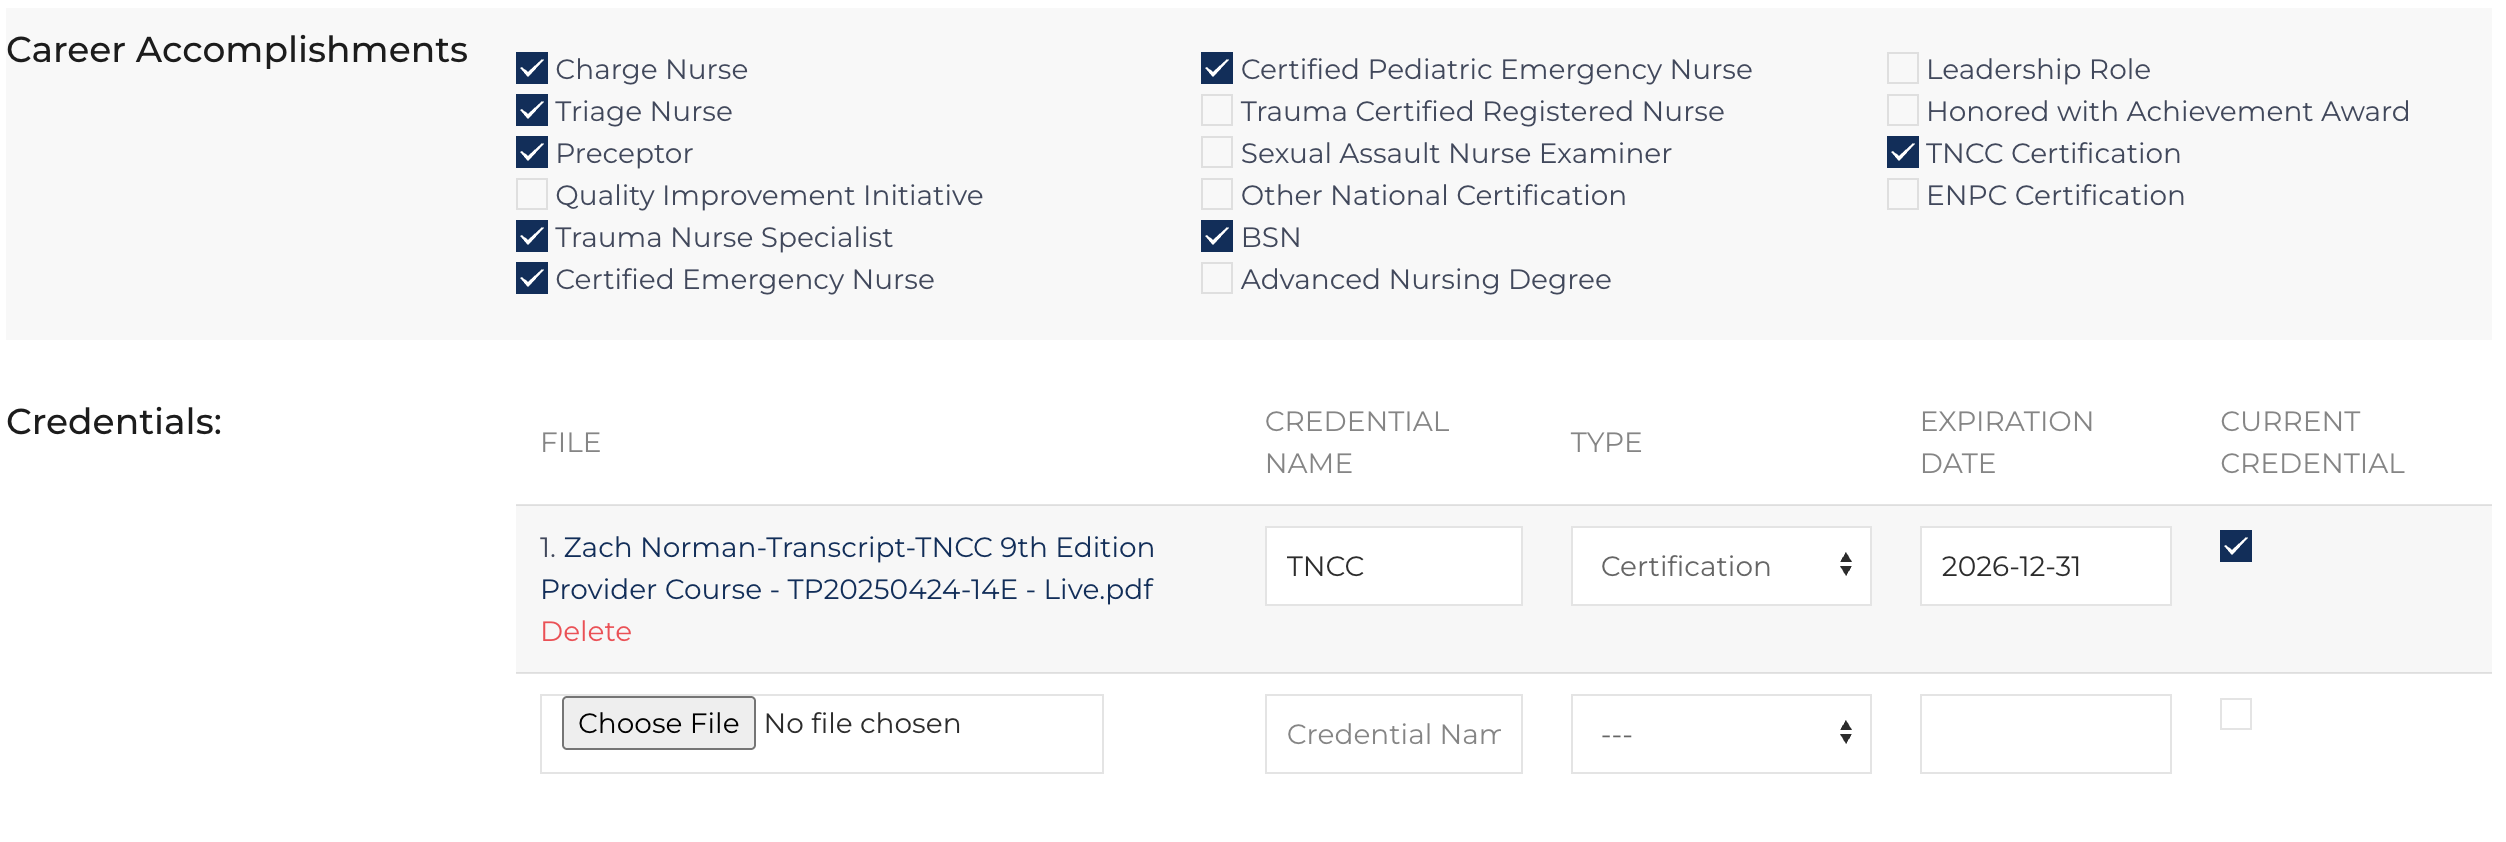The height and width of the screenshot is (842, 2506).
Task: Uncheck the Charge Nurse checkbox
Action: pyautogui.click(x=532, y=69)
